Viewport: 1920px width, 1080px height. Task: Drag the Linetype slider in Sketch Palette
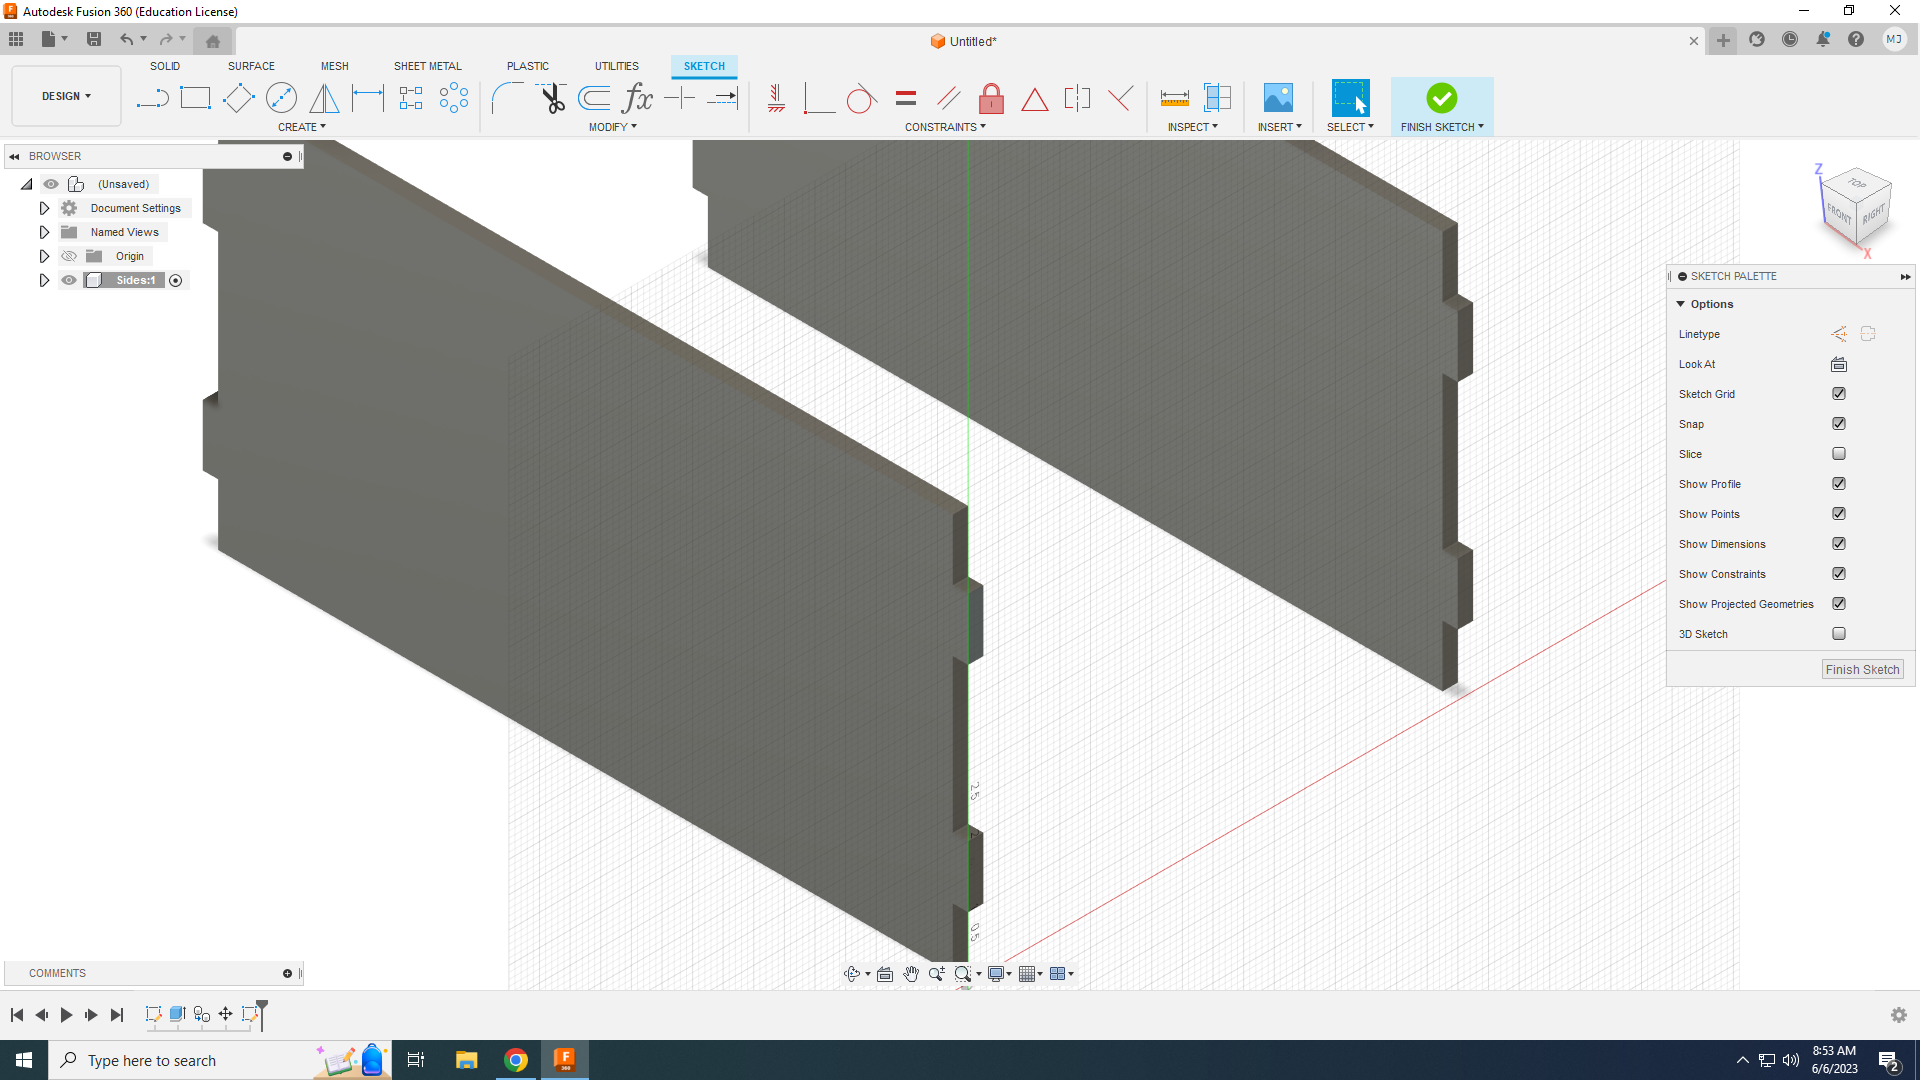click(x=1838, y=334)
